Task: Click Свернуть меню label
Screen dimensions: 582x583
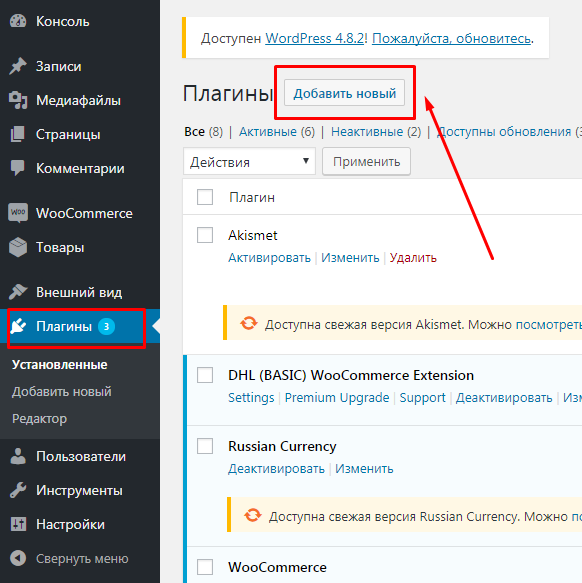Action: coord(82,558)
